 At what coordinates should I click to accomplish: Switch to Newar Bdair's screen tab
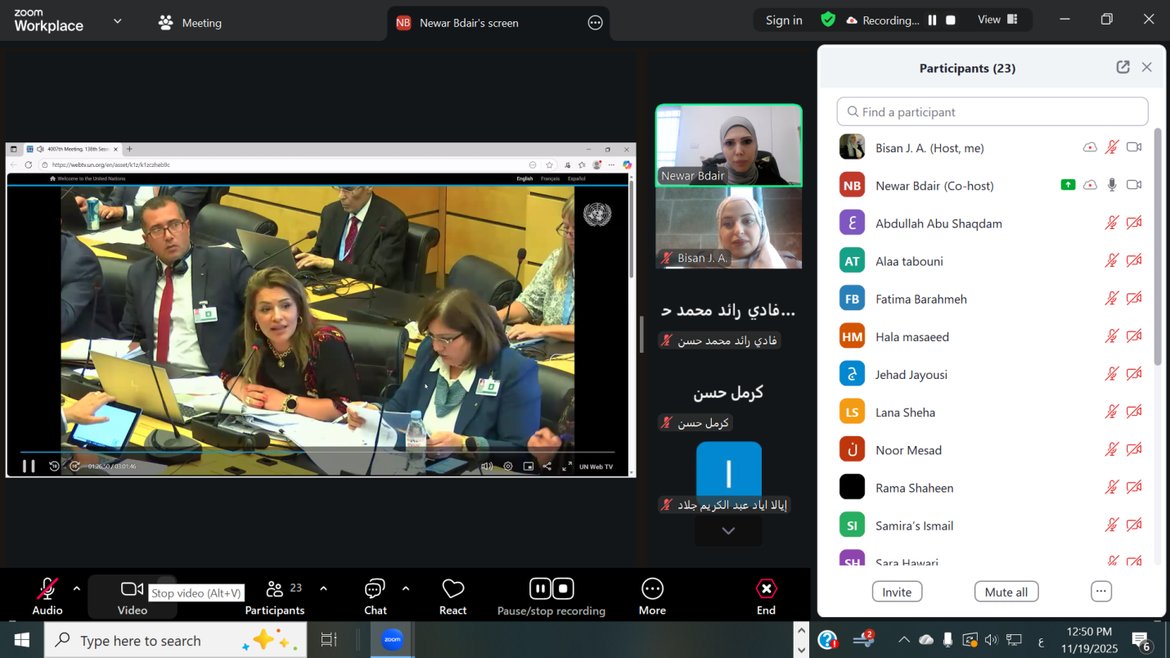pyautogui.click(x=468, y=23)
